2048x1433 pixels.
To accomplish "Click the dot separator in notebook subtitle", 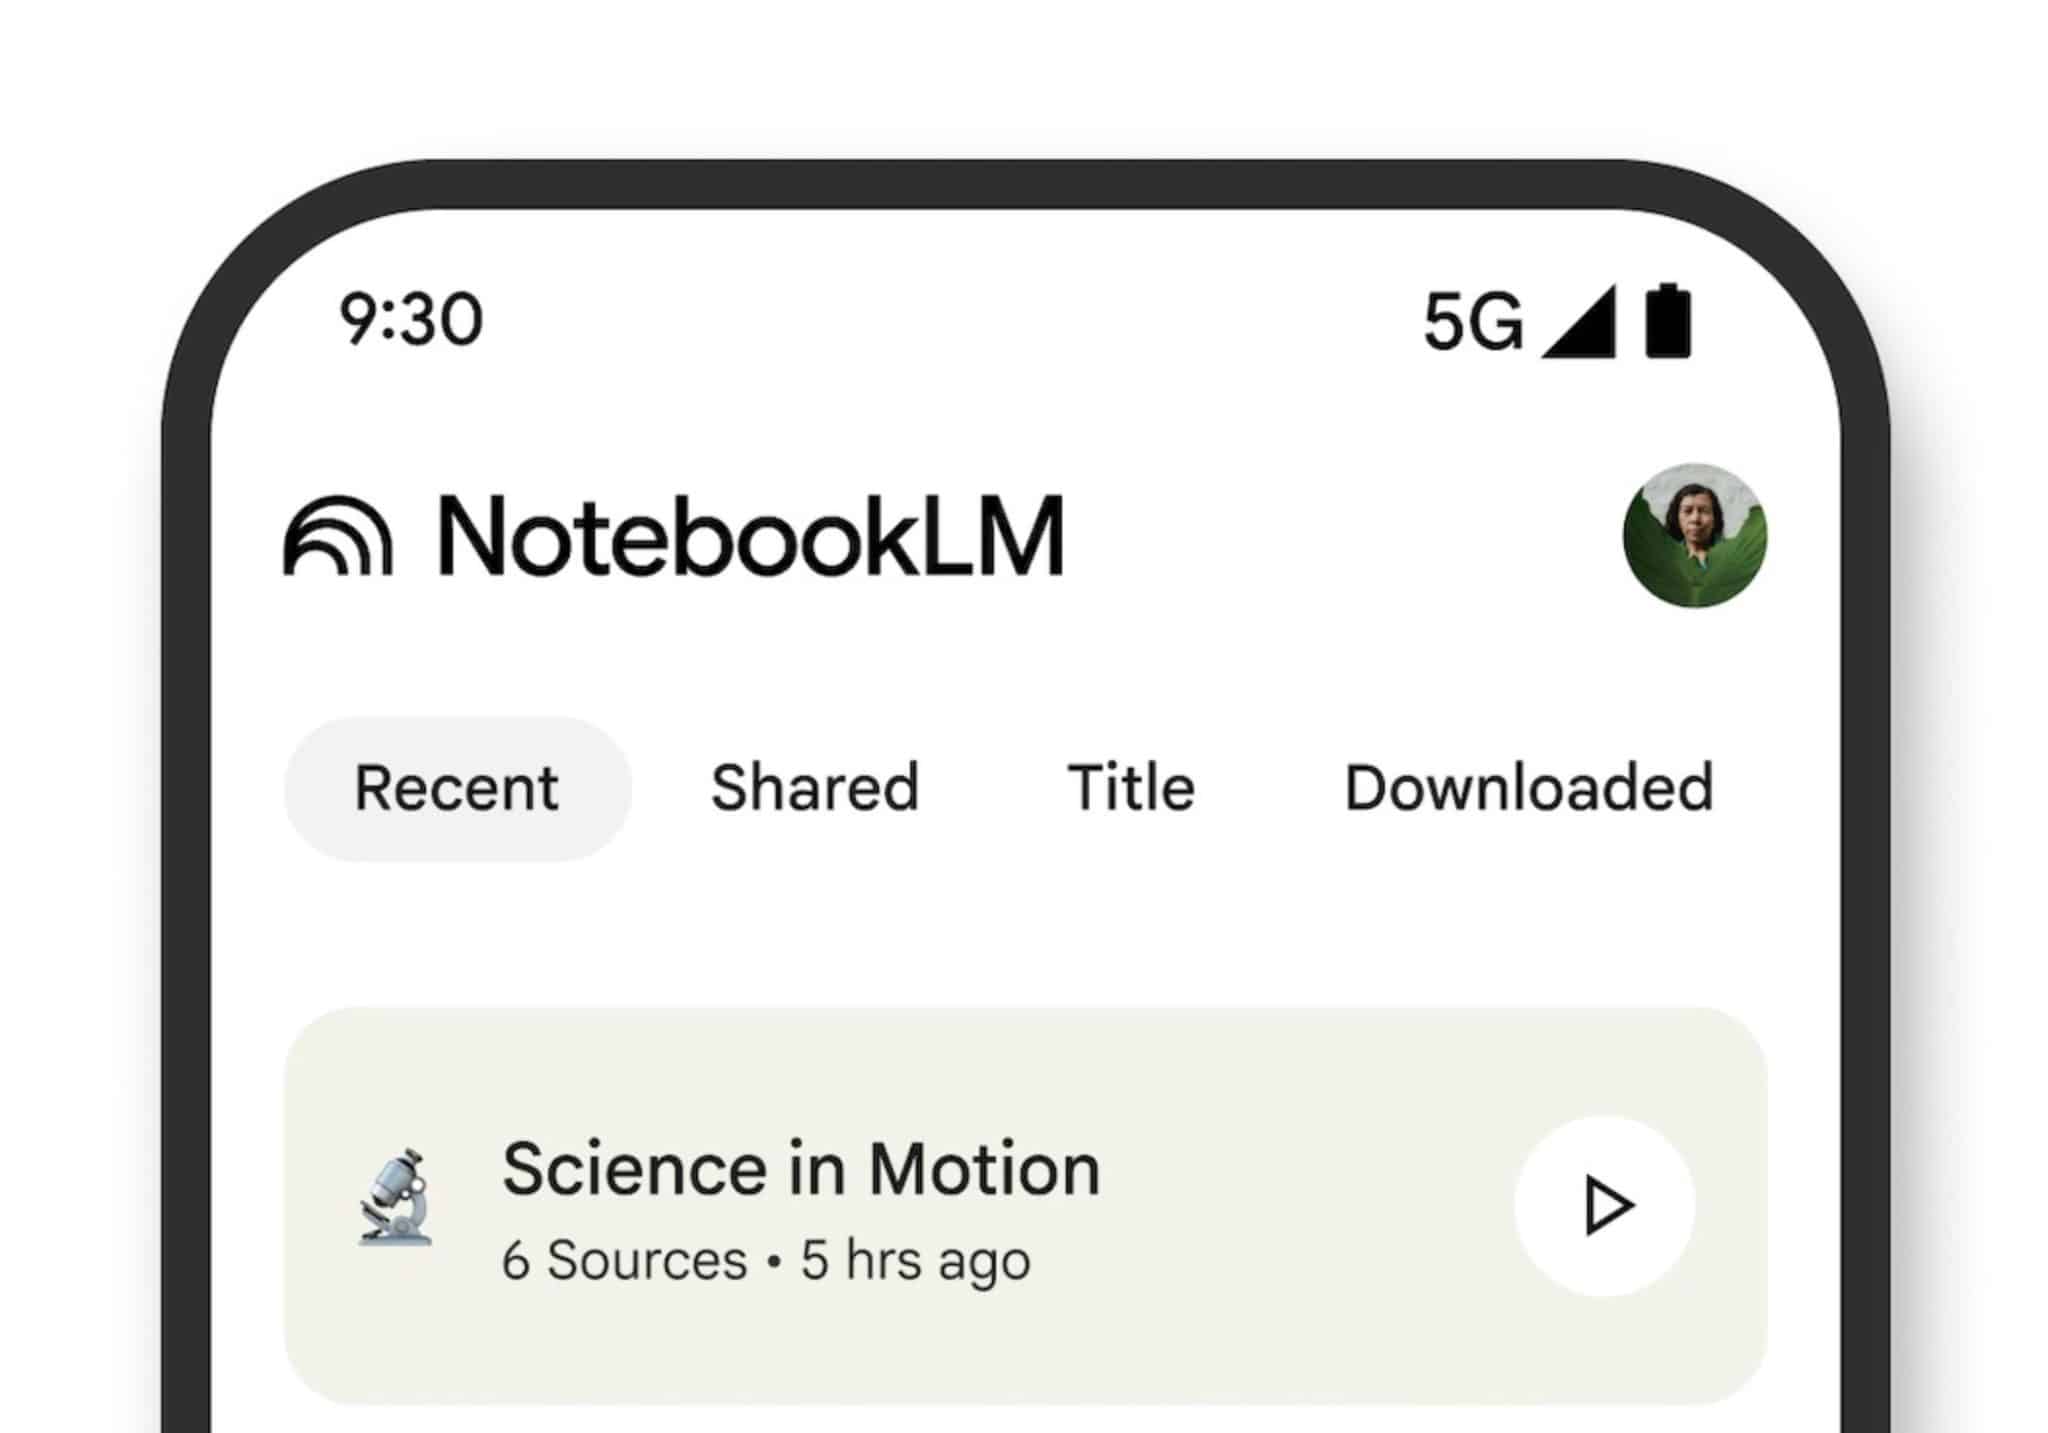I will pos(773,1262).
